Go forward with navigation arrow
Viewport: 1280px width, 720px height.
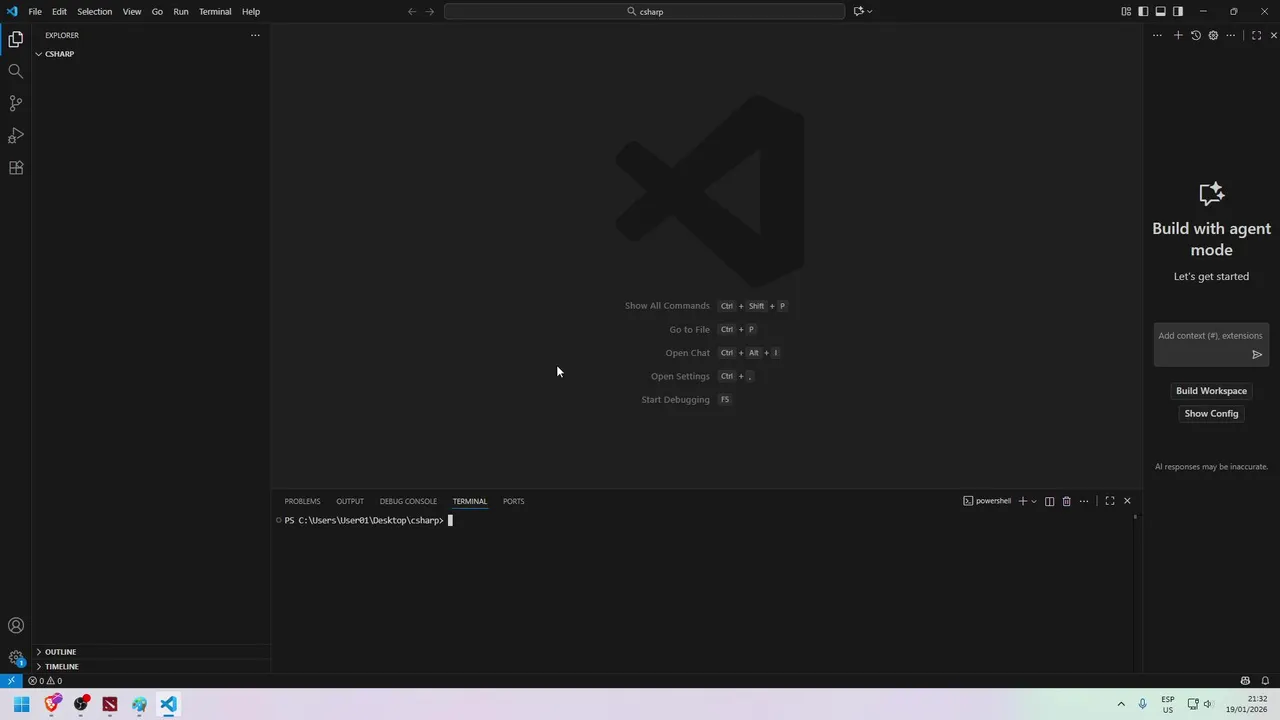(x=430, y=11)
